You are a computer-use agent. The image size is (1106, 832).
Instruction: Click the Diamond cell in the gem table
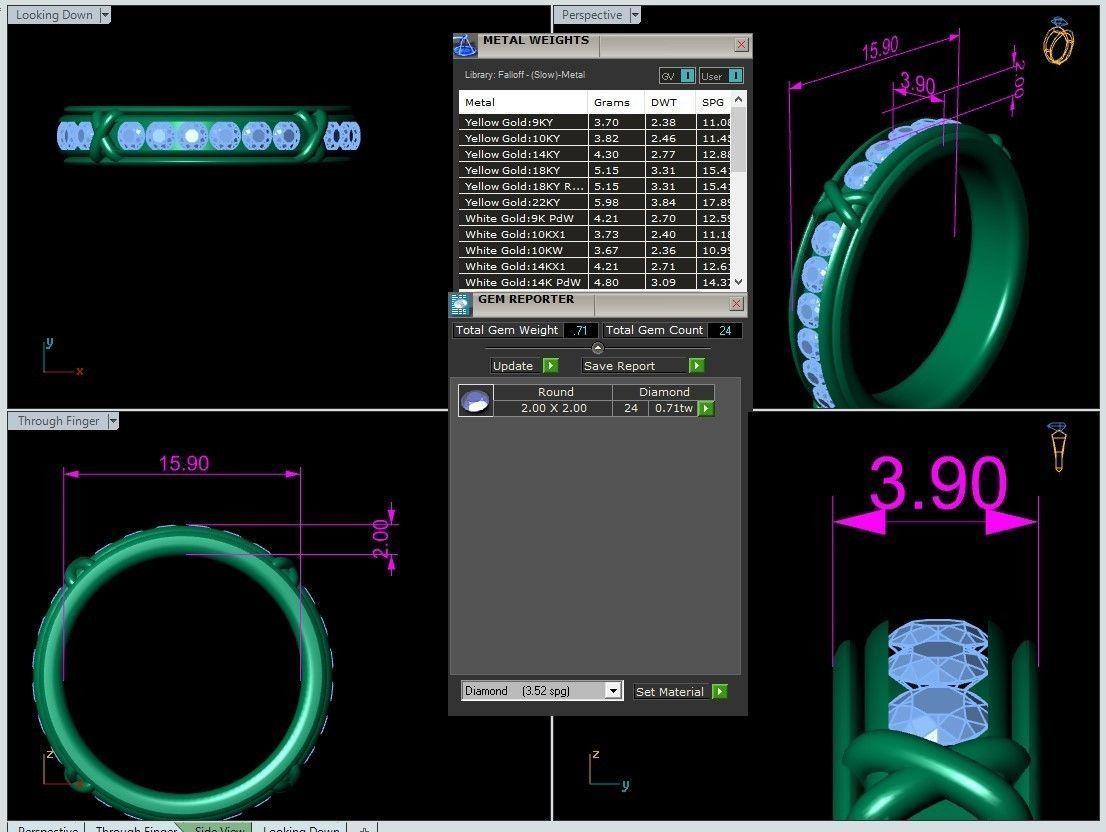tap(664, 392)
